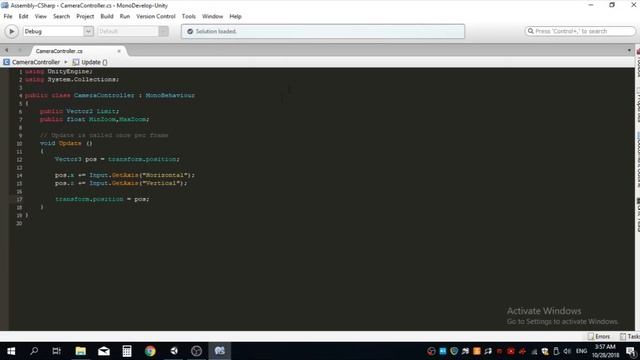Click the taskbar search icon
The height and width of the screenshot is (360, 640).
pyautogui.click(x=34, y=351)
